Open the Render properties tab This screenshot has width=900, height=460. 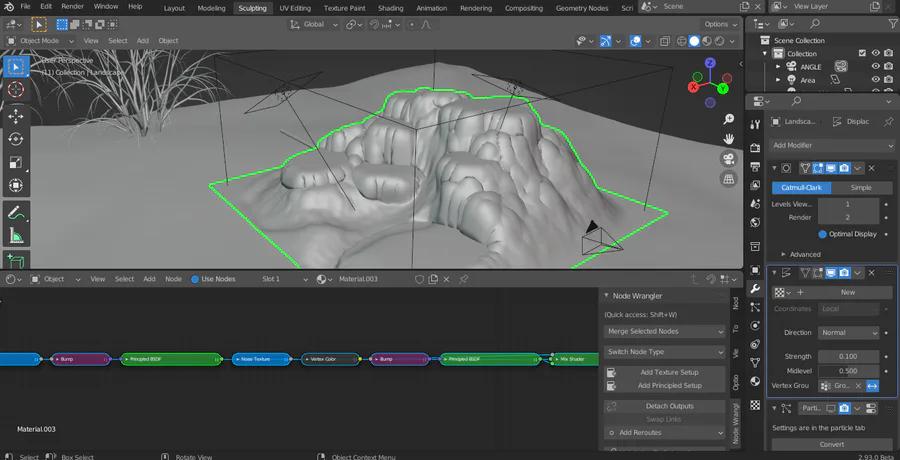(x=755, y=148)
